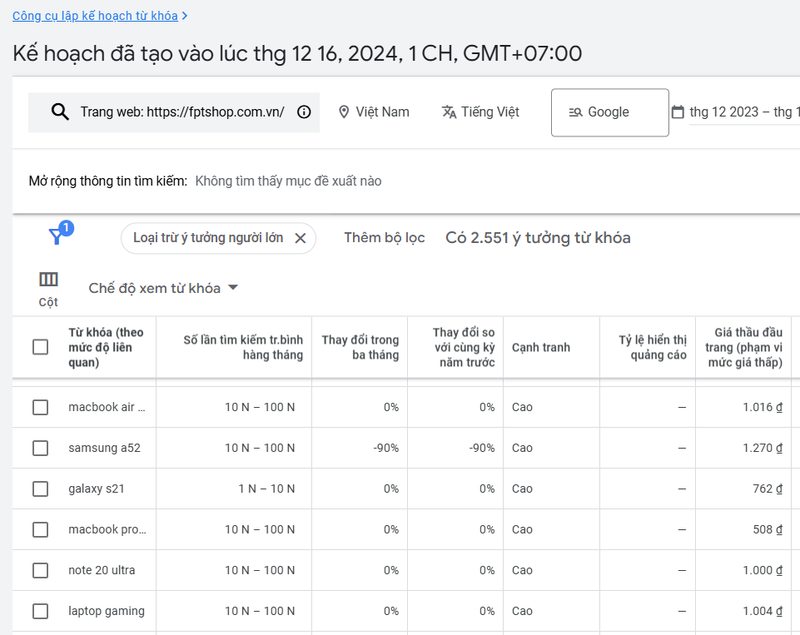Open the Công cụ lập kế hoạch từ khóa breadcrumb link
800x635 pixels.
click(x=95, y=16)
